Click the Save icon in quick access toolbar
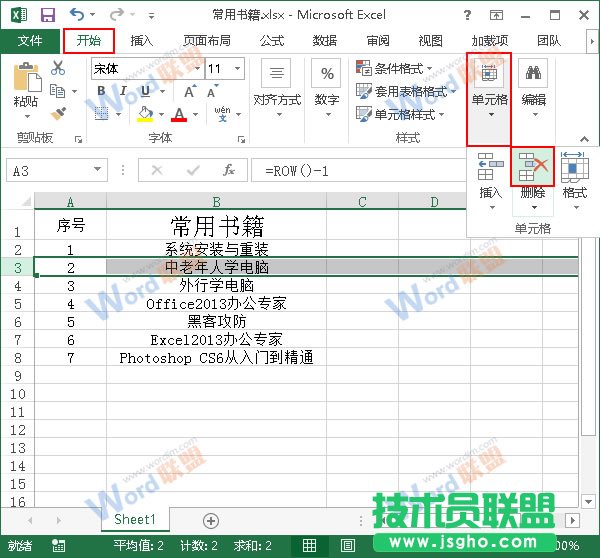 tap(47, 15)
